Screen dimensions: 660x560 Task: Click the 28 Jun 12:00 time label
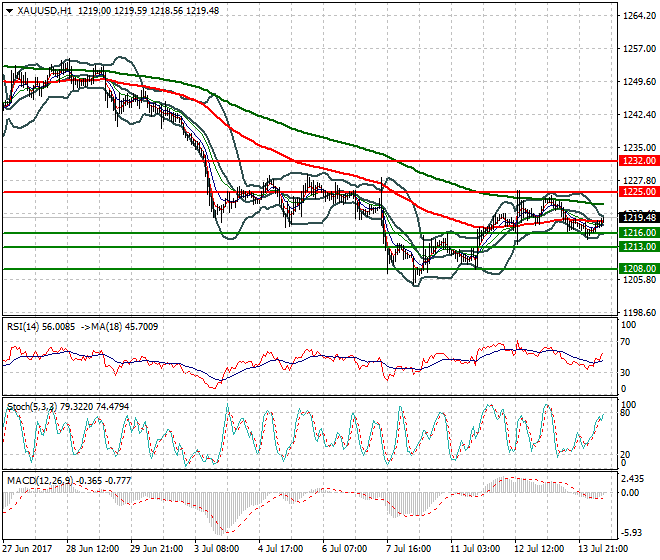[x=93, y=549]
